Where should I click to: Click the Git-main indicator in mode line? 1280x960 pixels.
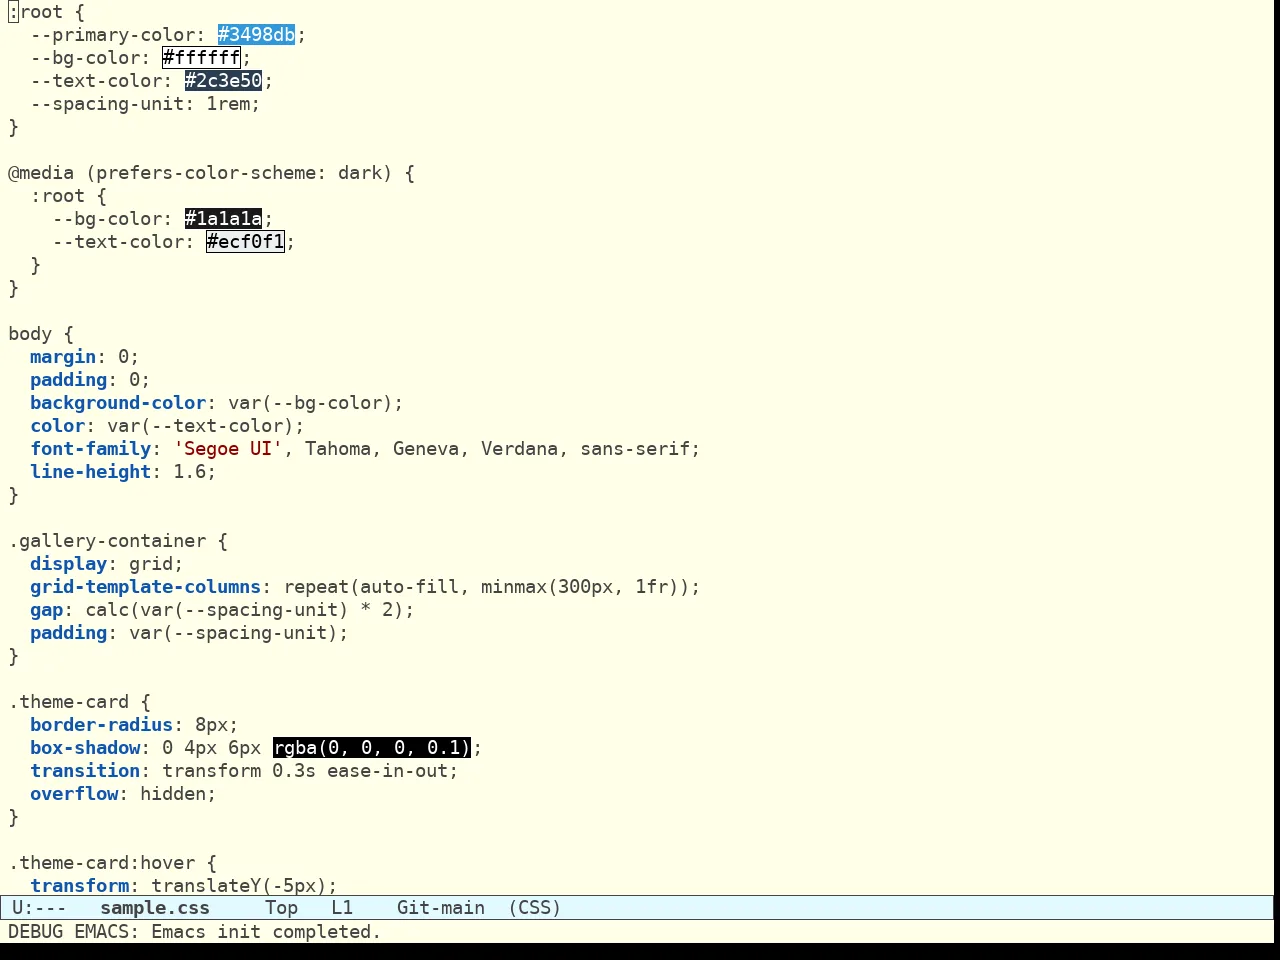pyautogui.click(x=440, y=908)
